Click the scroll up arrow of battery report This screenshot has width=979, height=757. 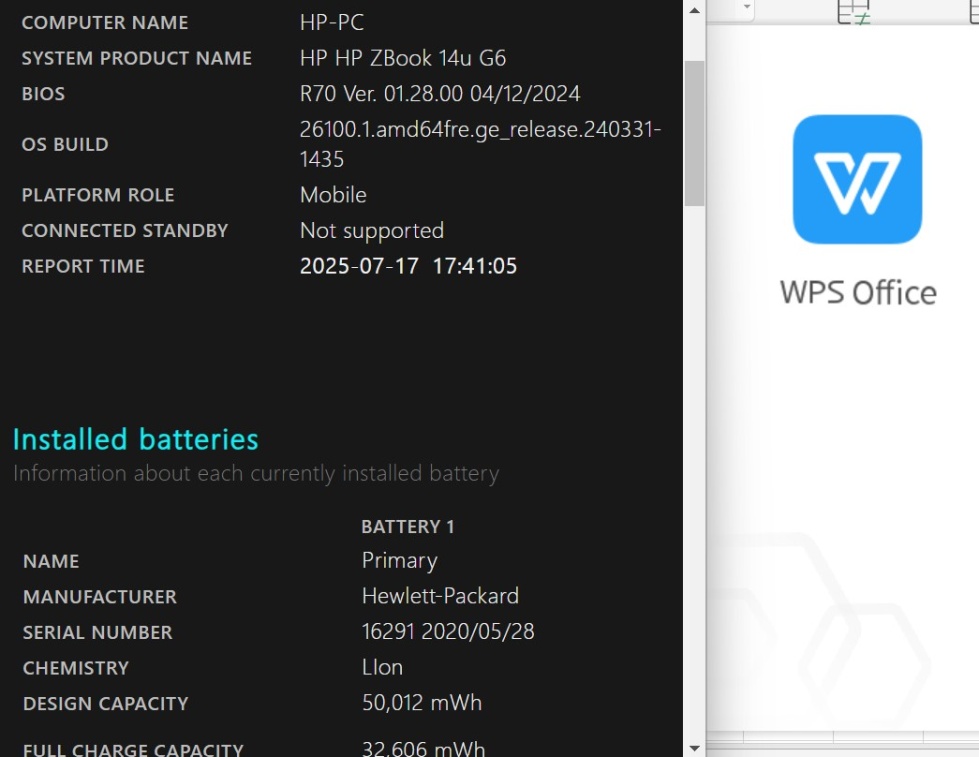pos(694,10)
